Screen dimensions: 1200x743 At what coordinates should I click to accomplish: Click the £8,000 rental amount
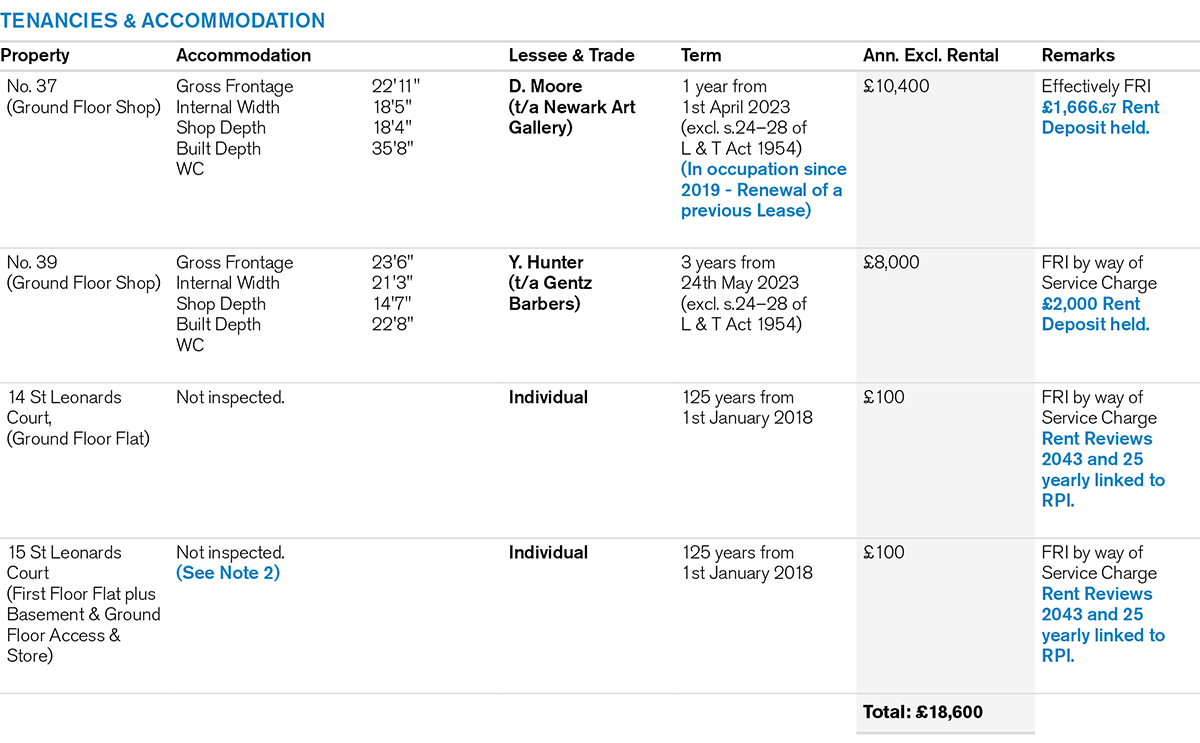[x=892, y=263]
